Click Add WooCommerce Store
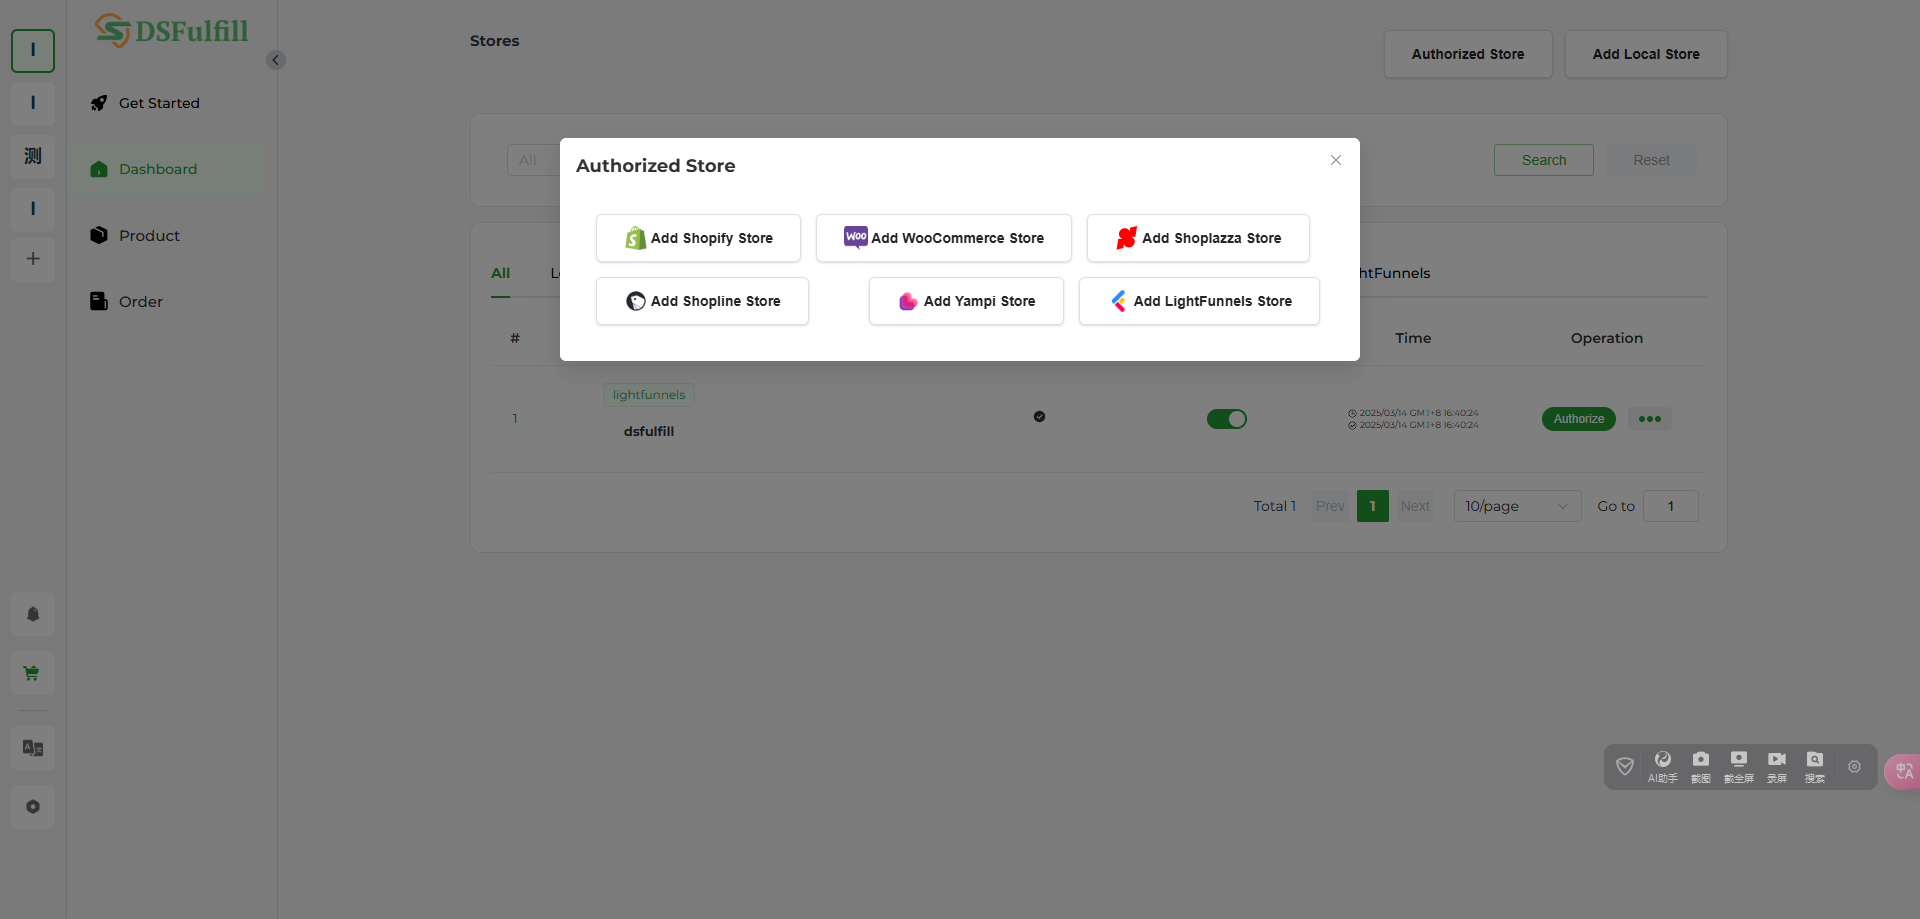 click(x=944, y=238)
